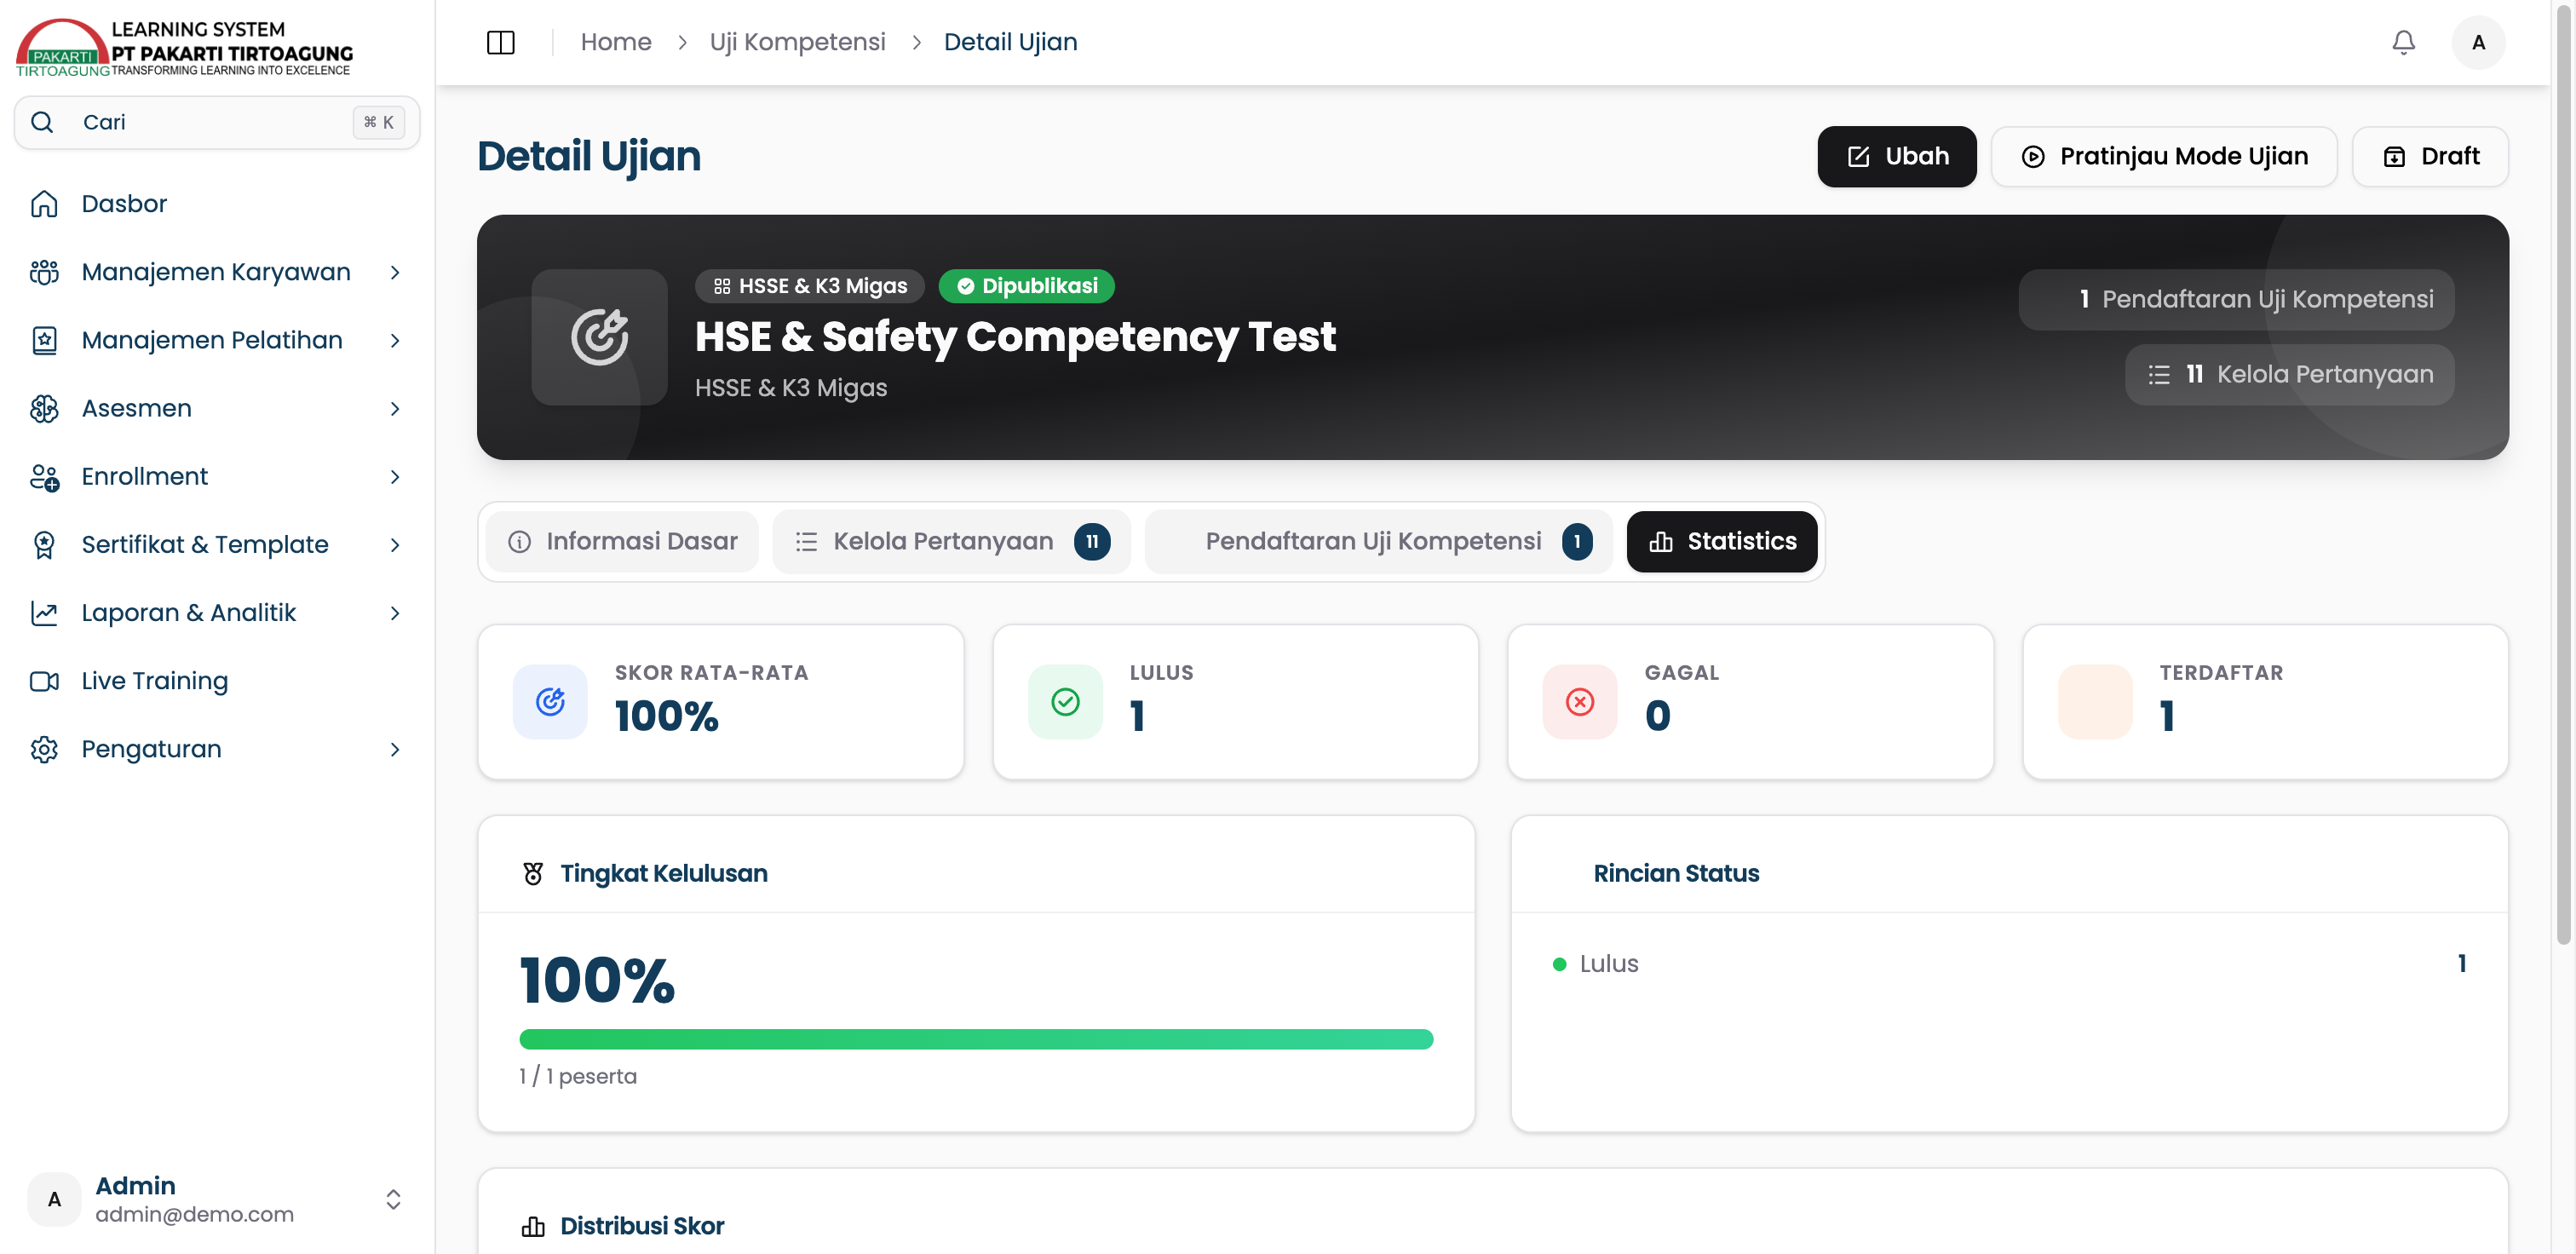The width and height of the screenshot is (2576, 1254).
Task: Open the Live Training menu item
Action: [216, 681]
